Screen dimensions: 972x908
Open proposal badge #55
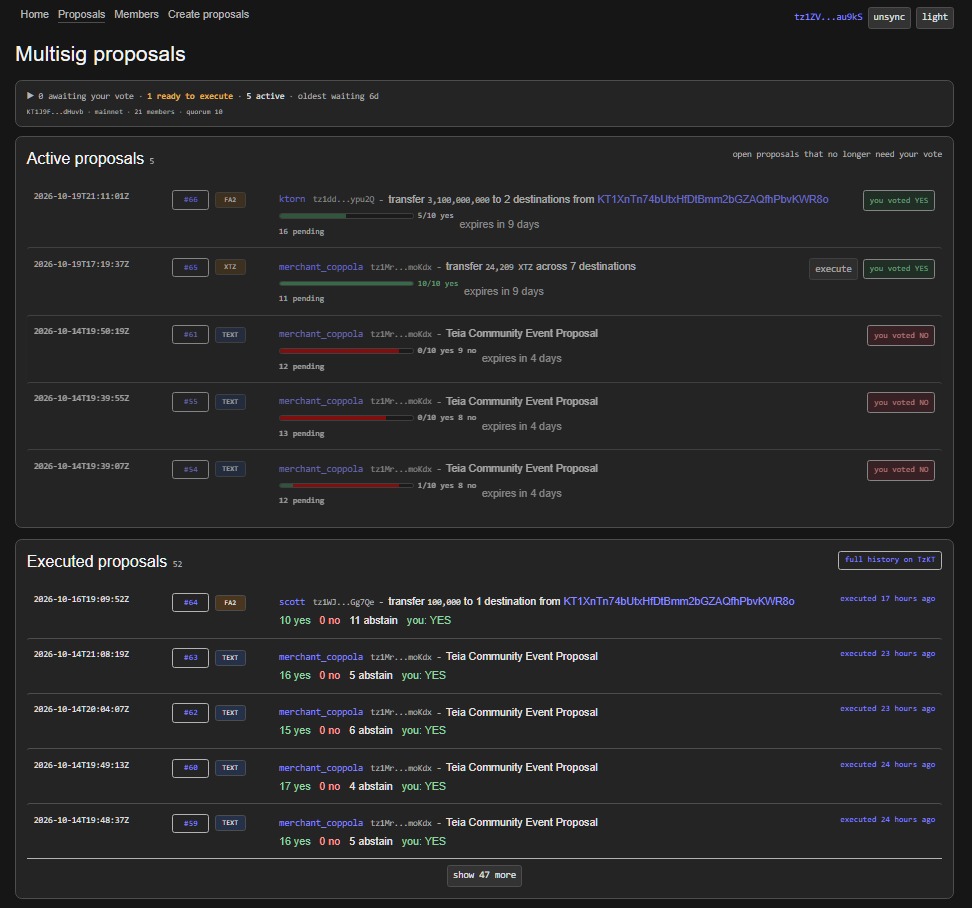coord(190,402)
